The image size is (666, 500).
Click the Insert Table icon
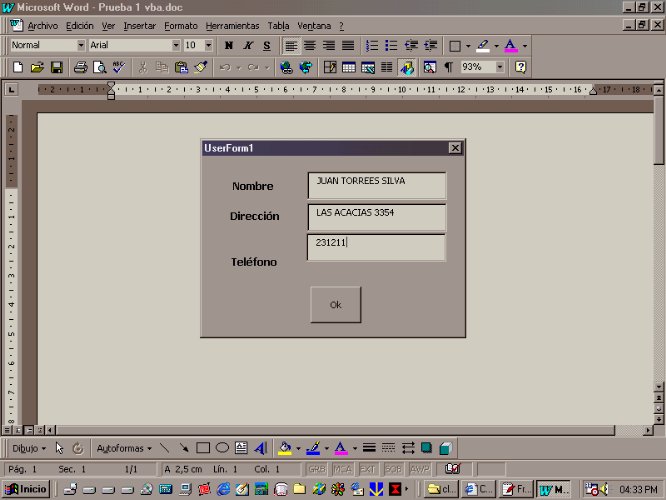coord(349,68)
